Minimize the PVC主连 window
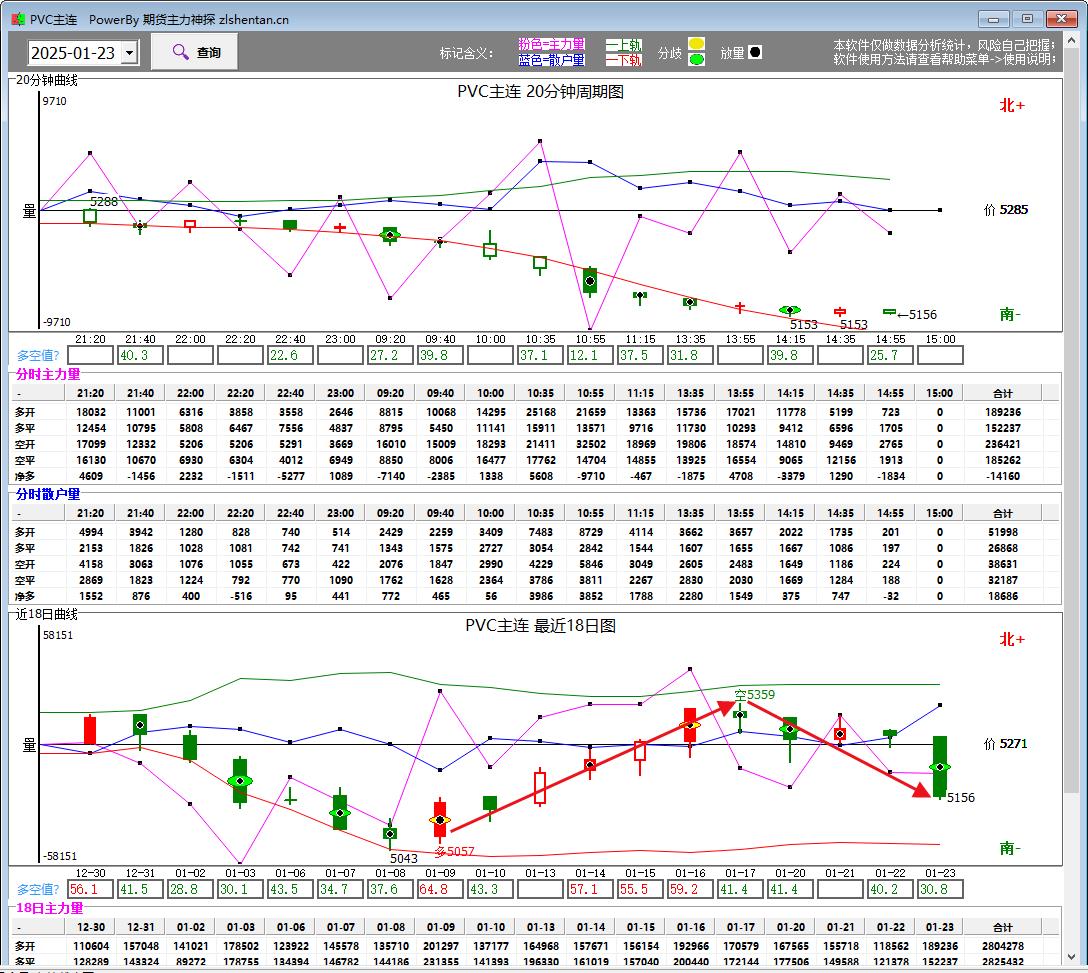Image resolution: width=1088 pixels, height=973 pixels. click(x=994, y=19)
